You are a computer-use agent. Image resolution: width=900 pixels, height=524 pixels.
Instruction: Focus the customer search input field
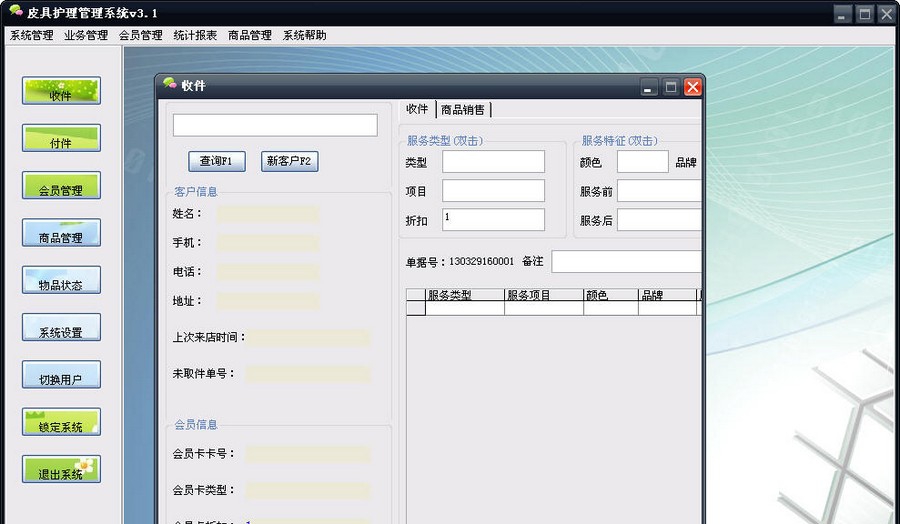click(x=275, y=125)
